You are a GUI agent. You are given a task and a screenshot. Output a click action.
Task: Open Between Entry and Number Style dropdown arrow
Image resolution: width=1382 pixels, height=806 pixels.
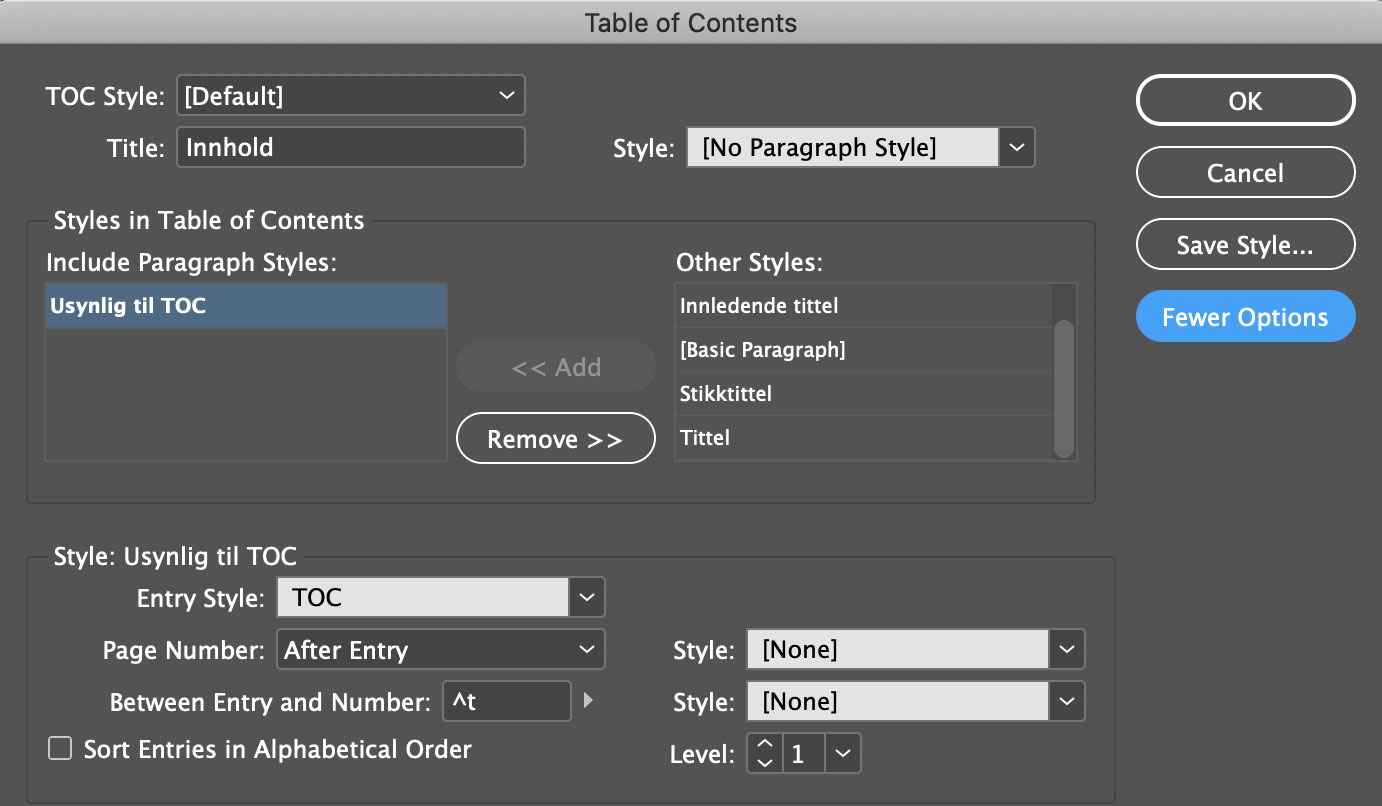pos(1067,701)
